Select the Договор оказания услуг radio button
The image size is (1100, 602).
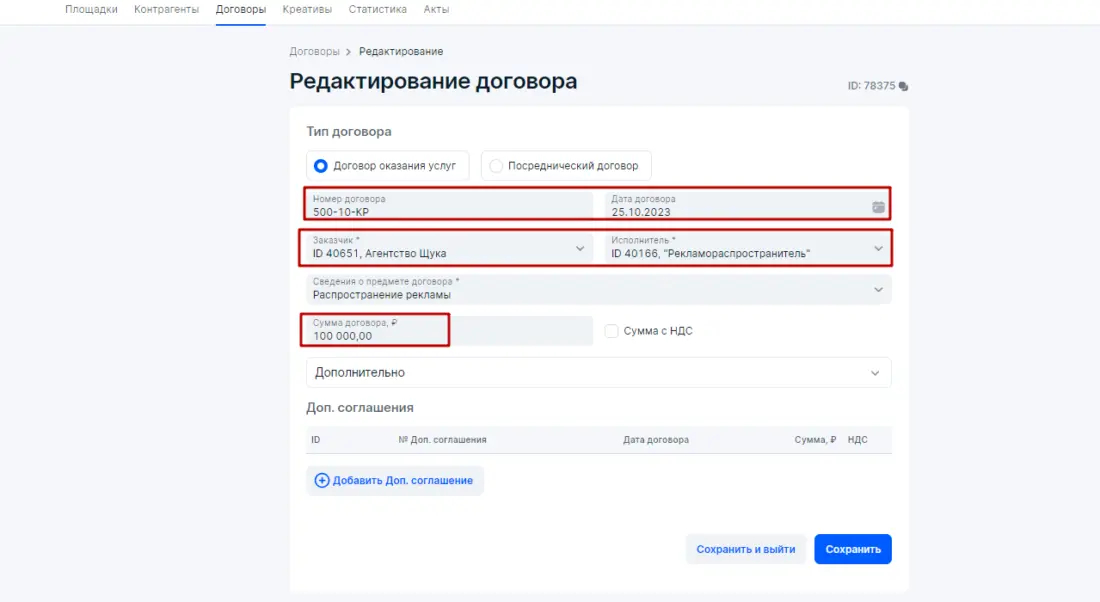click(x=321, y=166)
